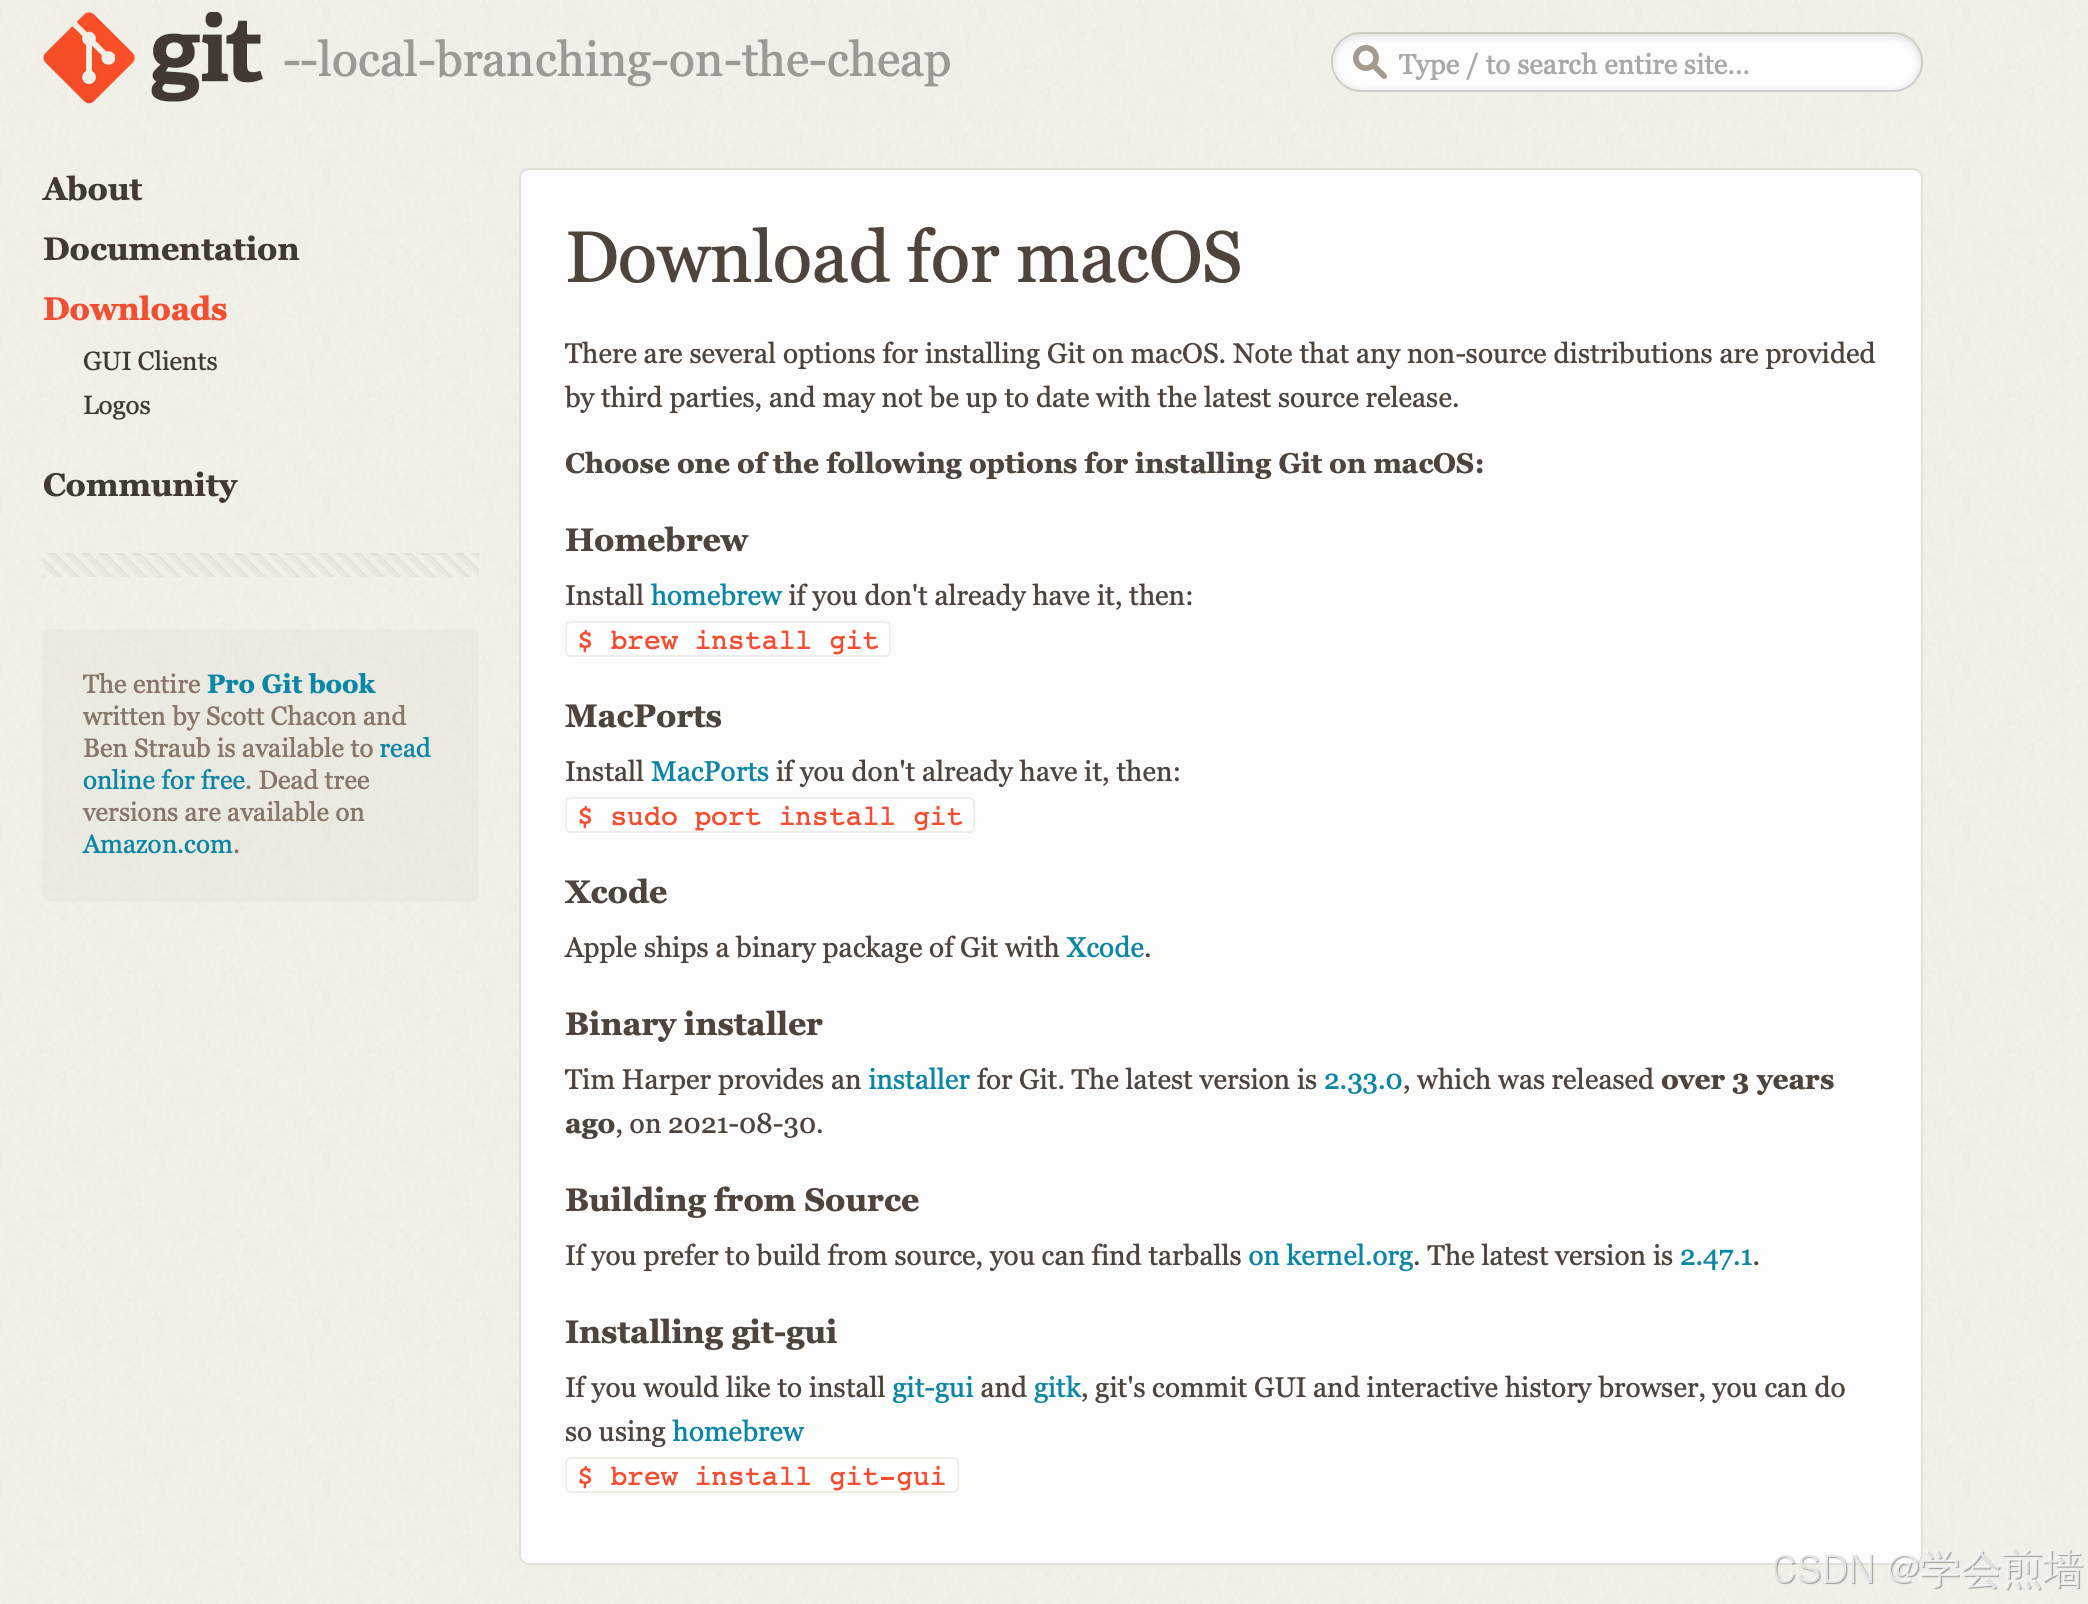Click the 2.47.1 latest version link

pos(1716,1256)
